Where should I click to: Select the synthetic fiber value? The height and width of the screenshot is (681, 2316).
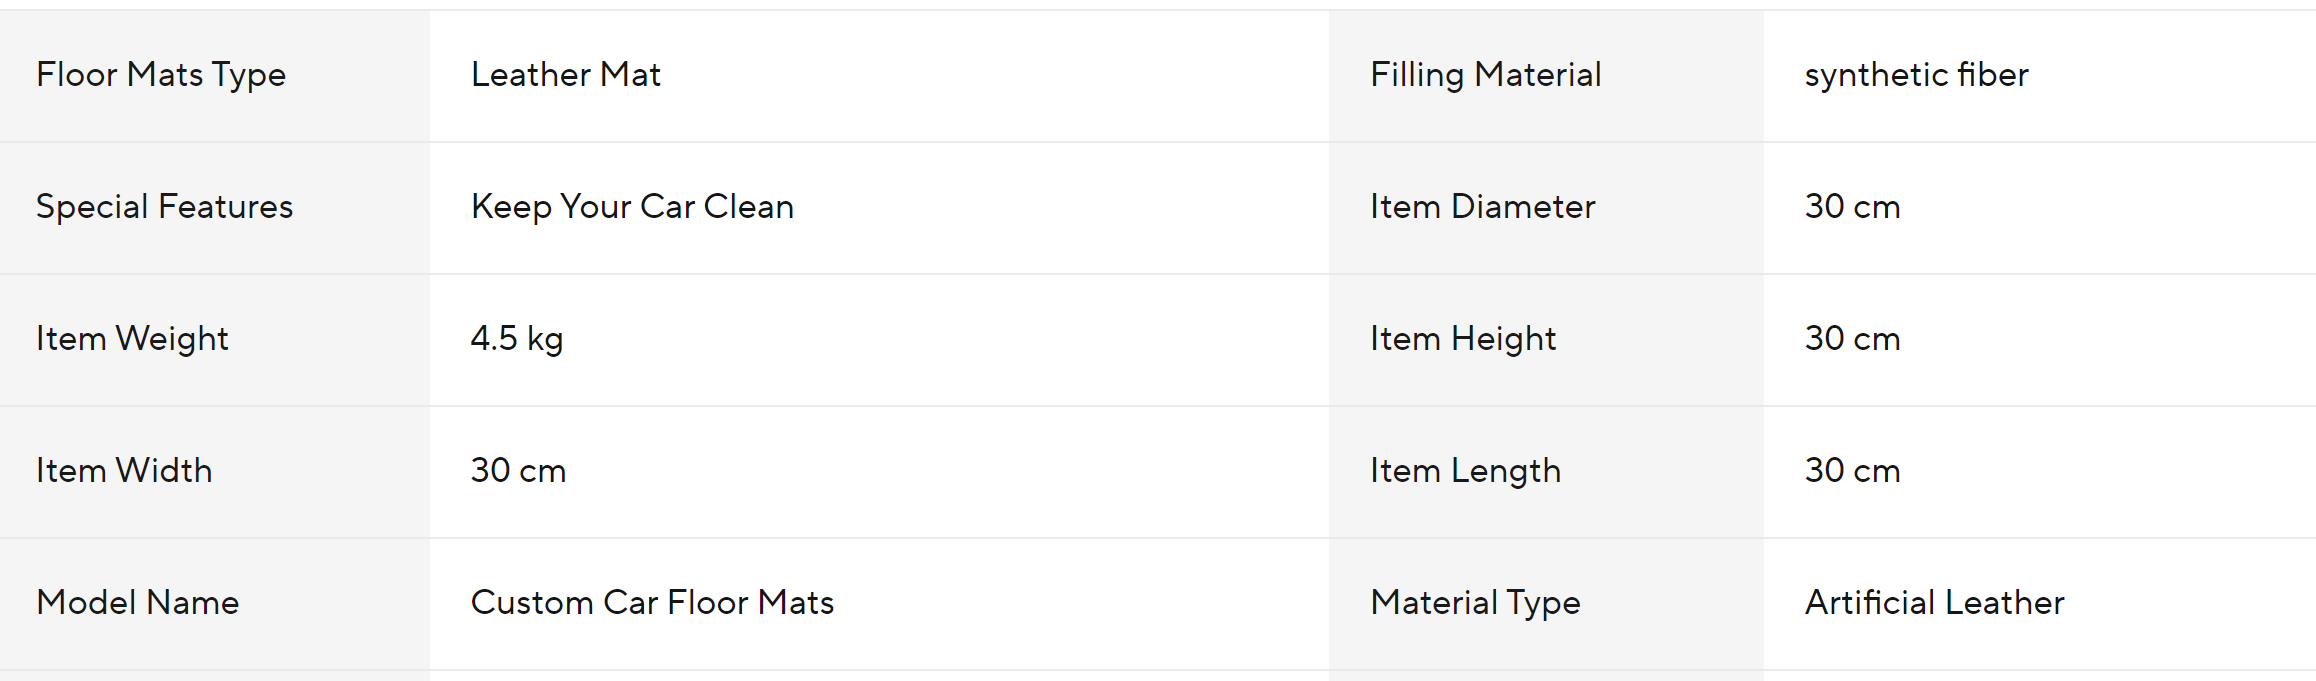coord(1917,76)
